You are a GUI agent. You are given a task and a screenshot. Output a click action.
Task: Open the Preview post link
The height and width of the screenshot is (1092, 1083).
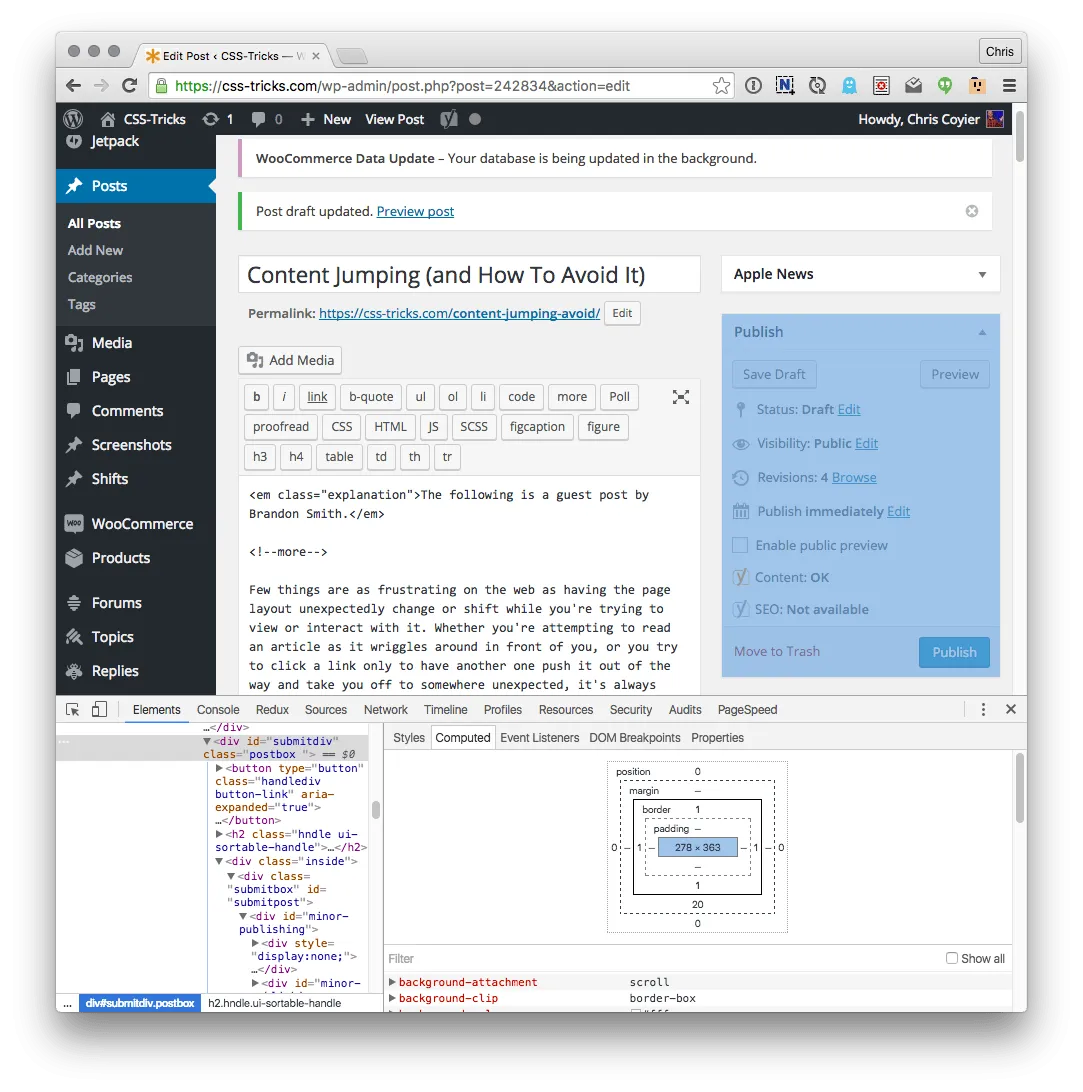click(415, 211)
